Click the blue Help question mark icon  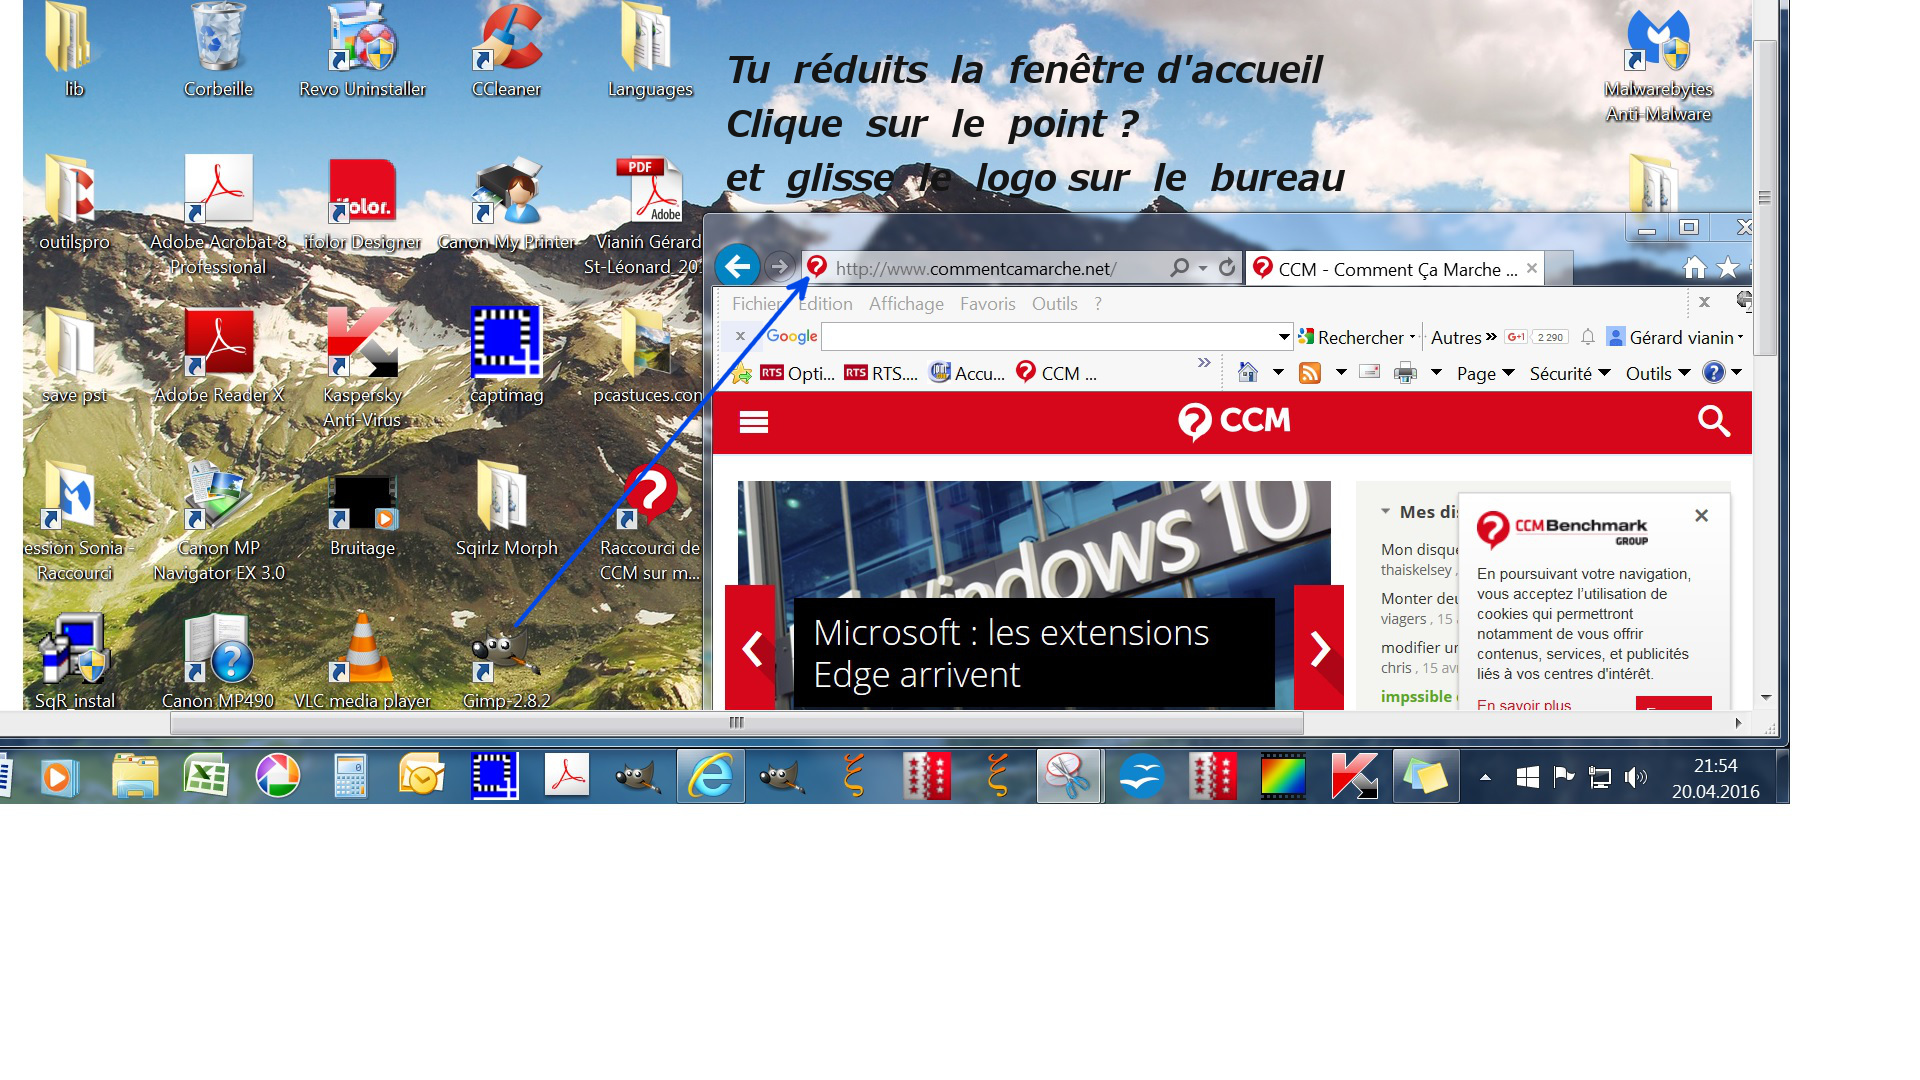coord(1714,372)
